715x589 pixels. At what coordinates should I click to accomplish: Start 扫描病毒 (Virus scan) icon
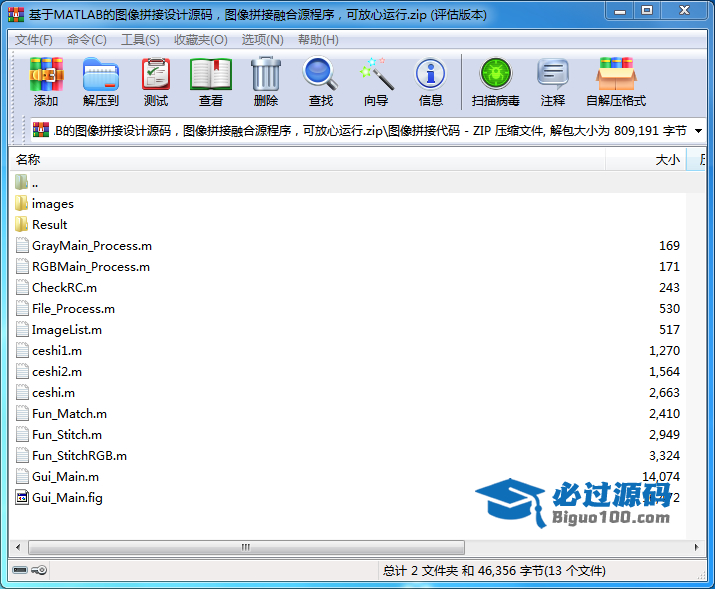[496, 74]
